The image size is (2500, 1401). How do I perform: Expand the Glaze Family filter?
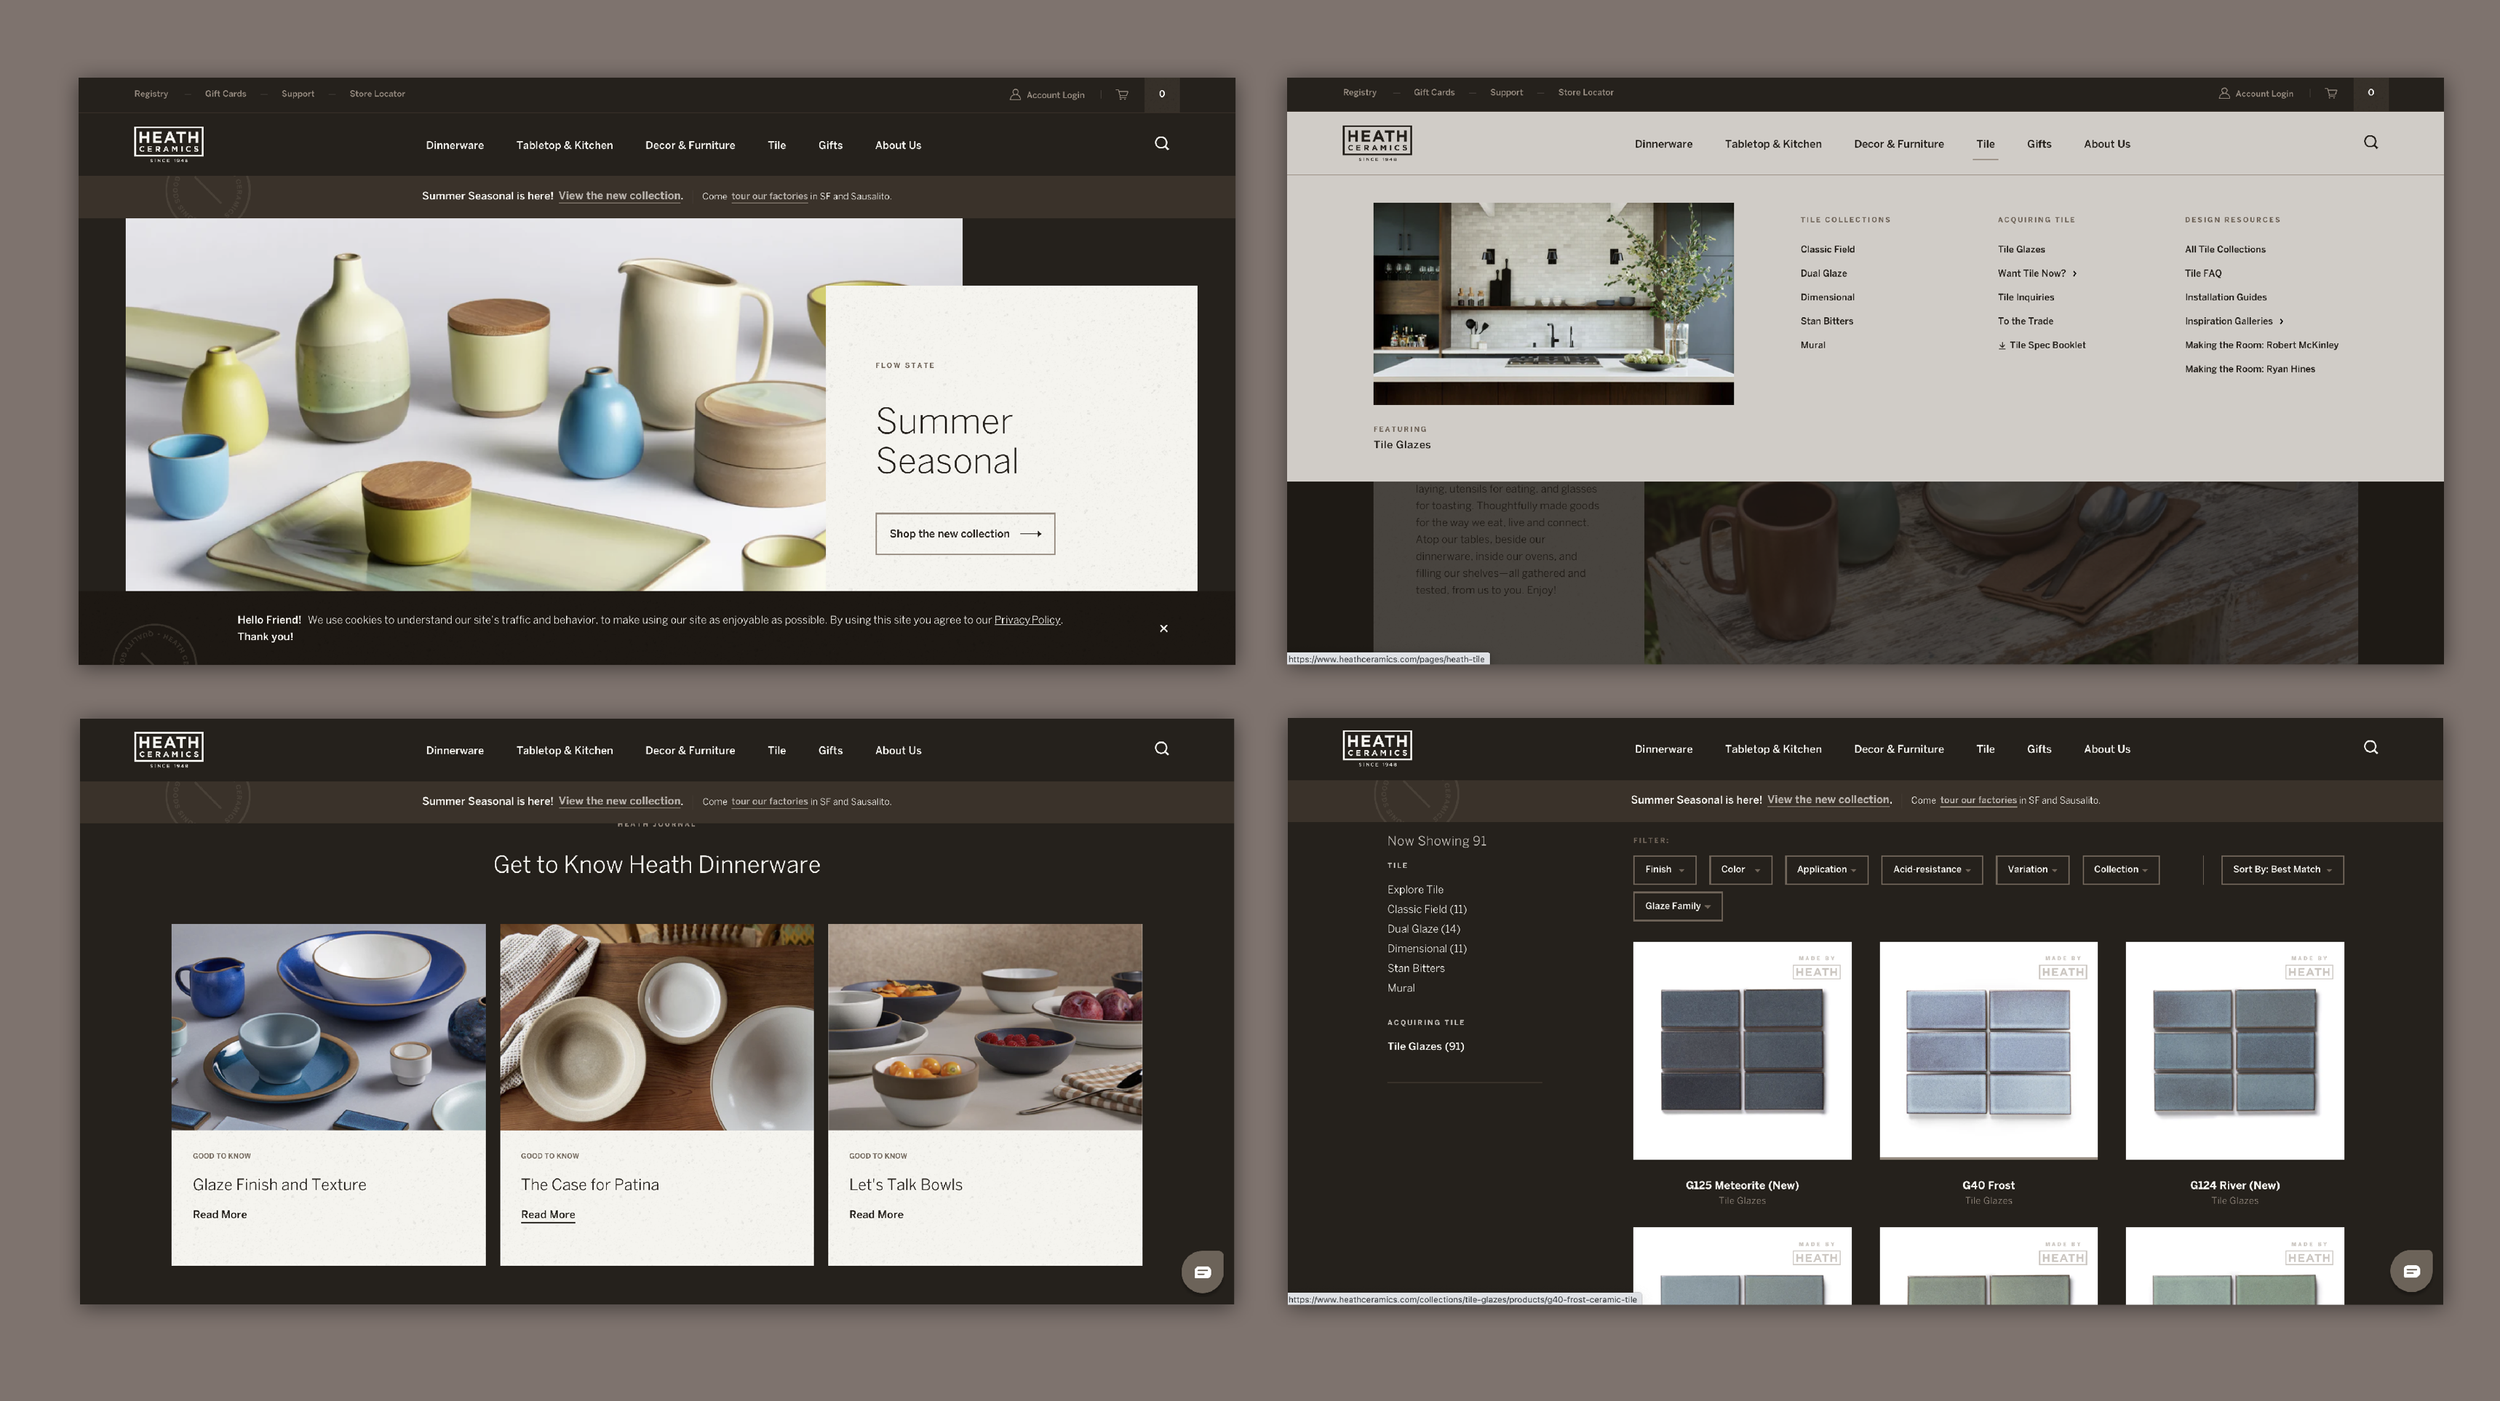pyautogui.click(x=1677, y=906)
